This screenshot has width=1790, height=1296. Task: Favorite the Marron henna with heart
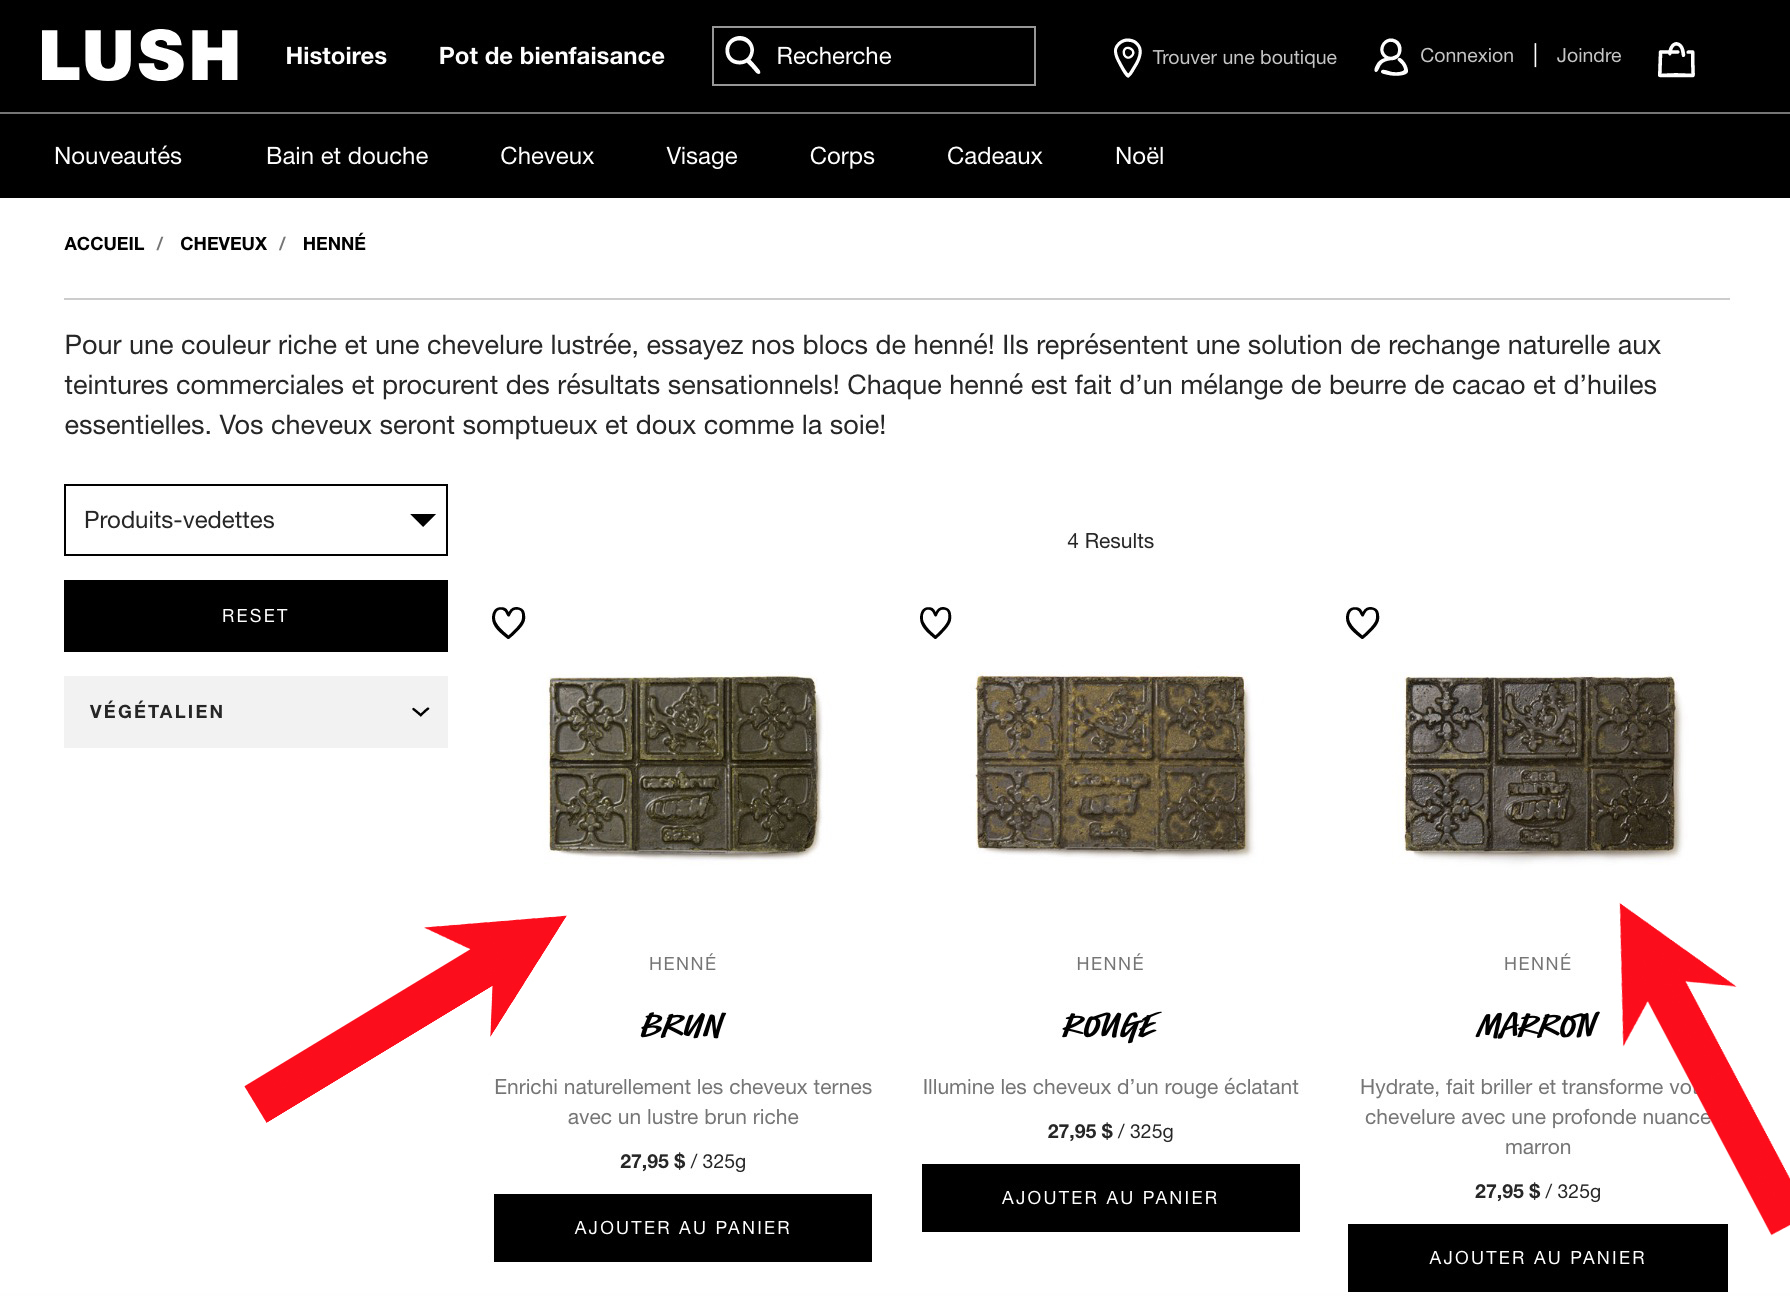pyautogui.click(x=1362, y=622)
